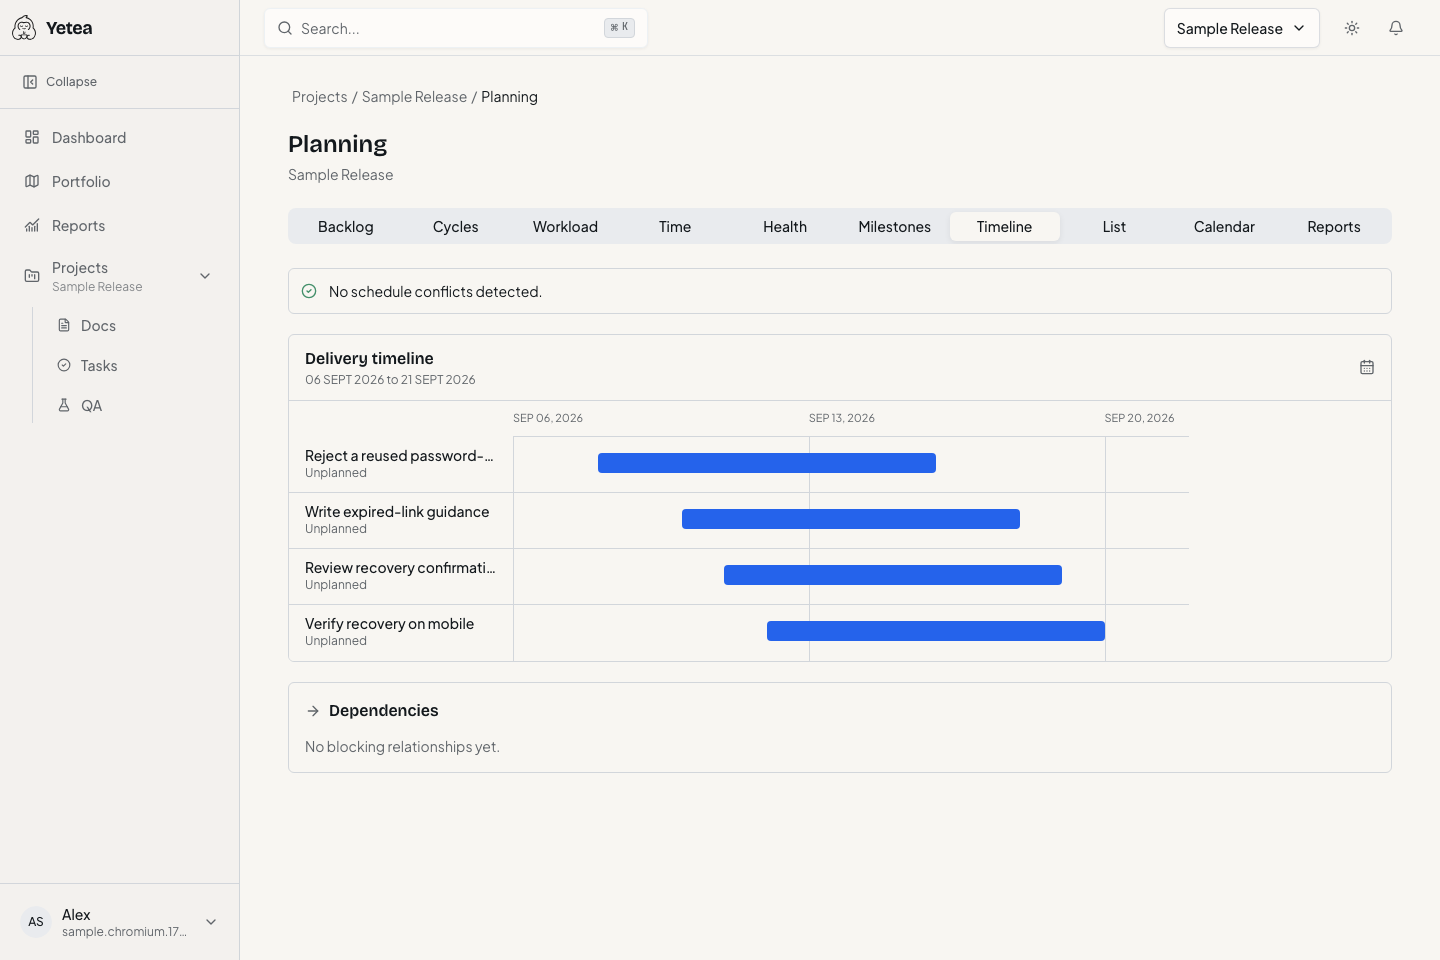Screen dimensions: 1440x960
Task: Switch to the Cycles tab
Action: coord(456,227)
